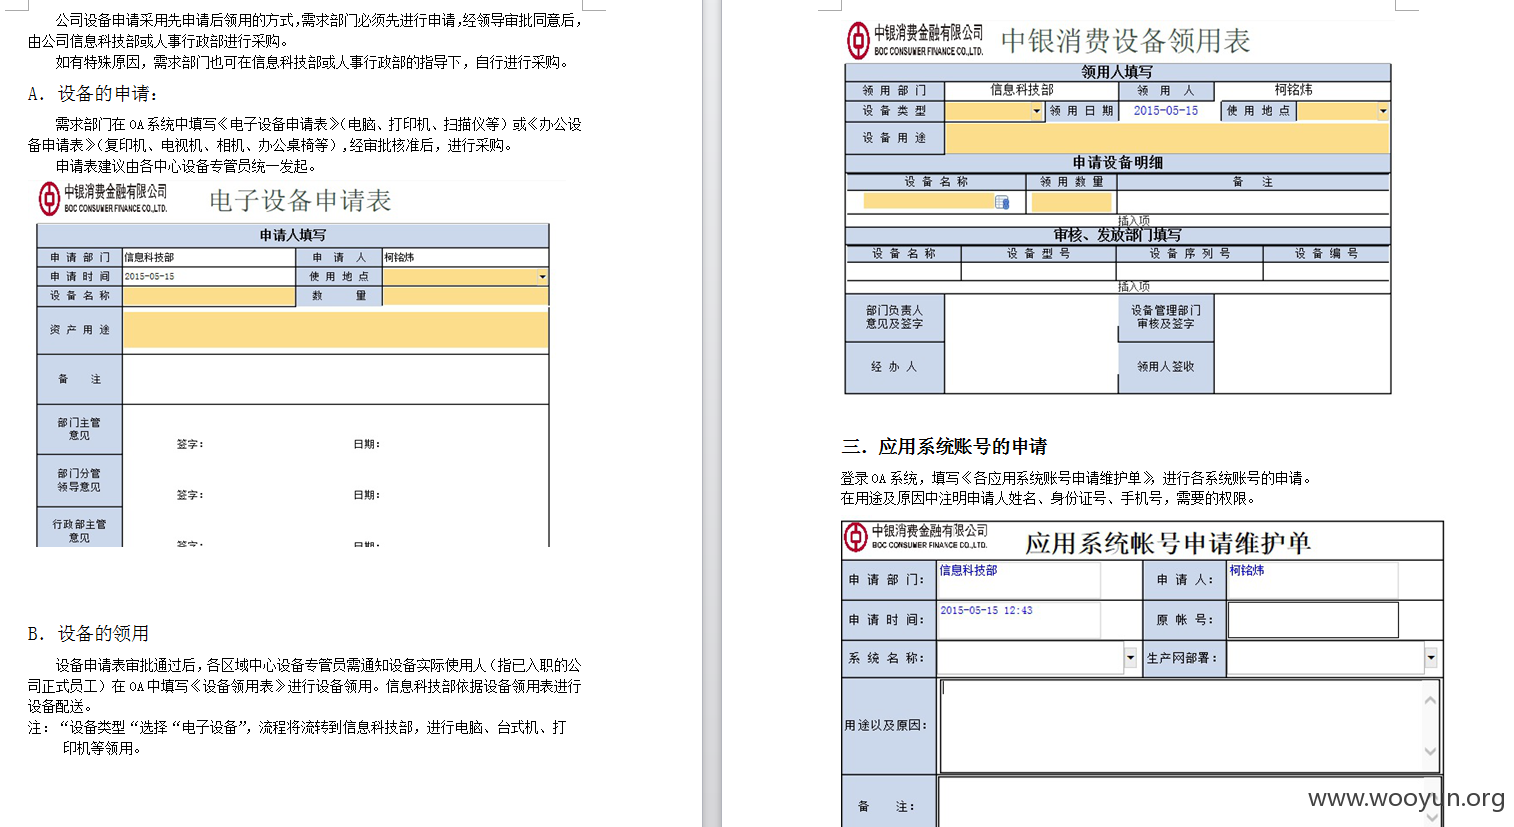Screen dimensions: 1514x827
Task: Click the 备注 text area in 维护单
Action: click(1182, 803)
